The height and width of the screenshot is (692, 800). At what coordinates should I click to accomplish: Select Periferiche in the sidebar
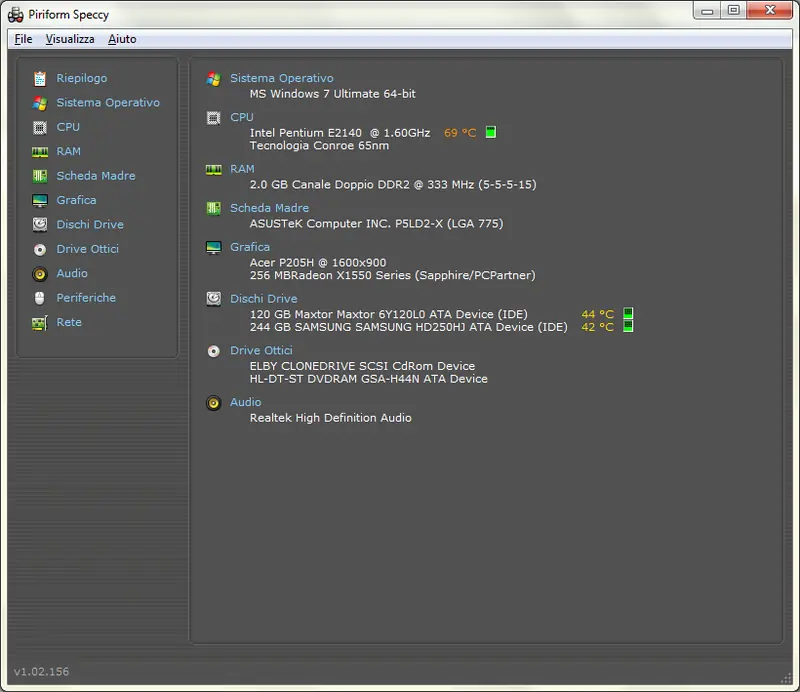click(x=86, y=298)
